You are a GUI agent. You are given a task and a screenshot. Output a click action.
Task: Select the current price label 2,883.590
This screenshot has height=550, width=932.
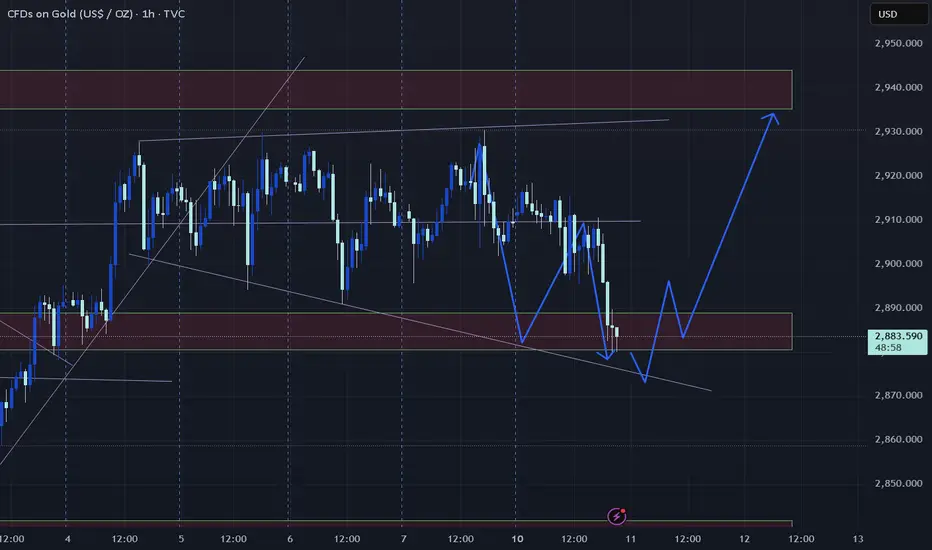click(898, 342)
